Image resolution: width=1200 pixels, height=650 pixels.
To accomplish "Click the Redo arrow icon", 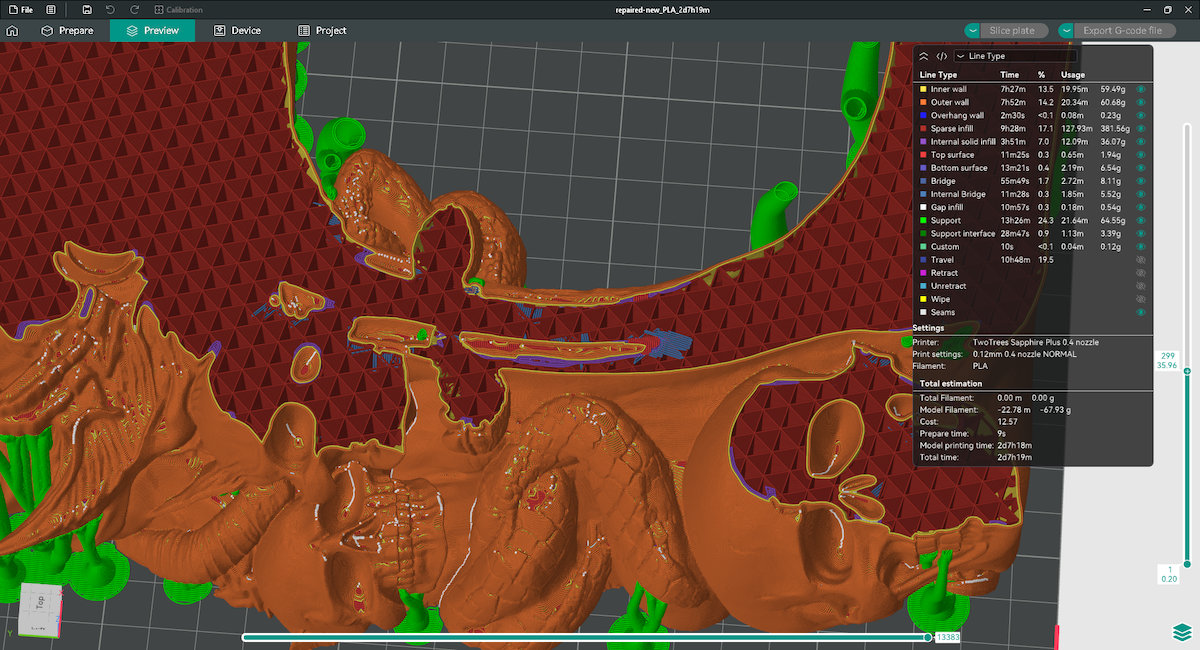I will (134, 10).
